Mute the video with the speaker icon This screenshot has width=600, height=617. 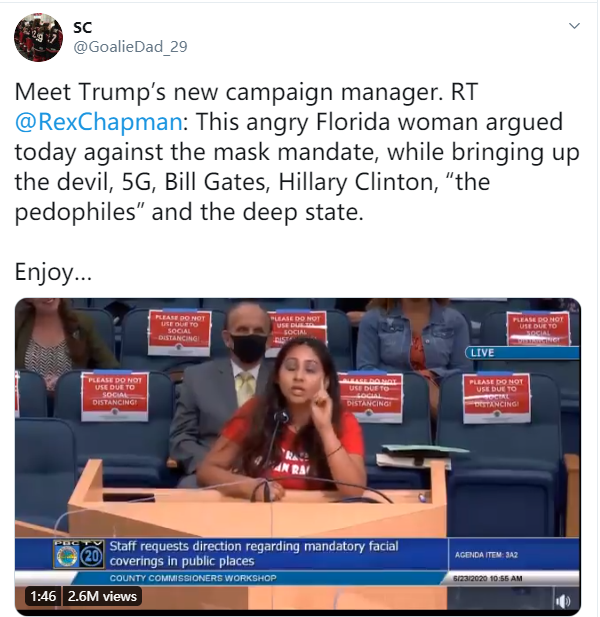click(x=563, y=601)
